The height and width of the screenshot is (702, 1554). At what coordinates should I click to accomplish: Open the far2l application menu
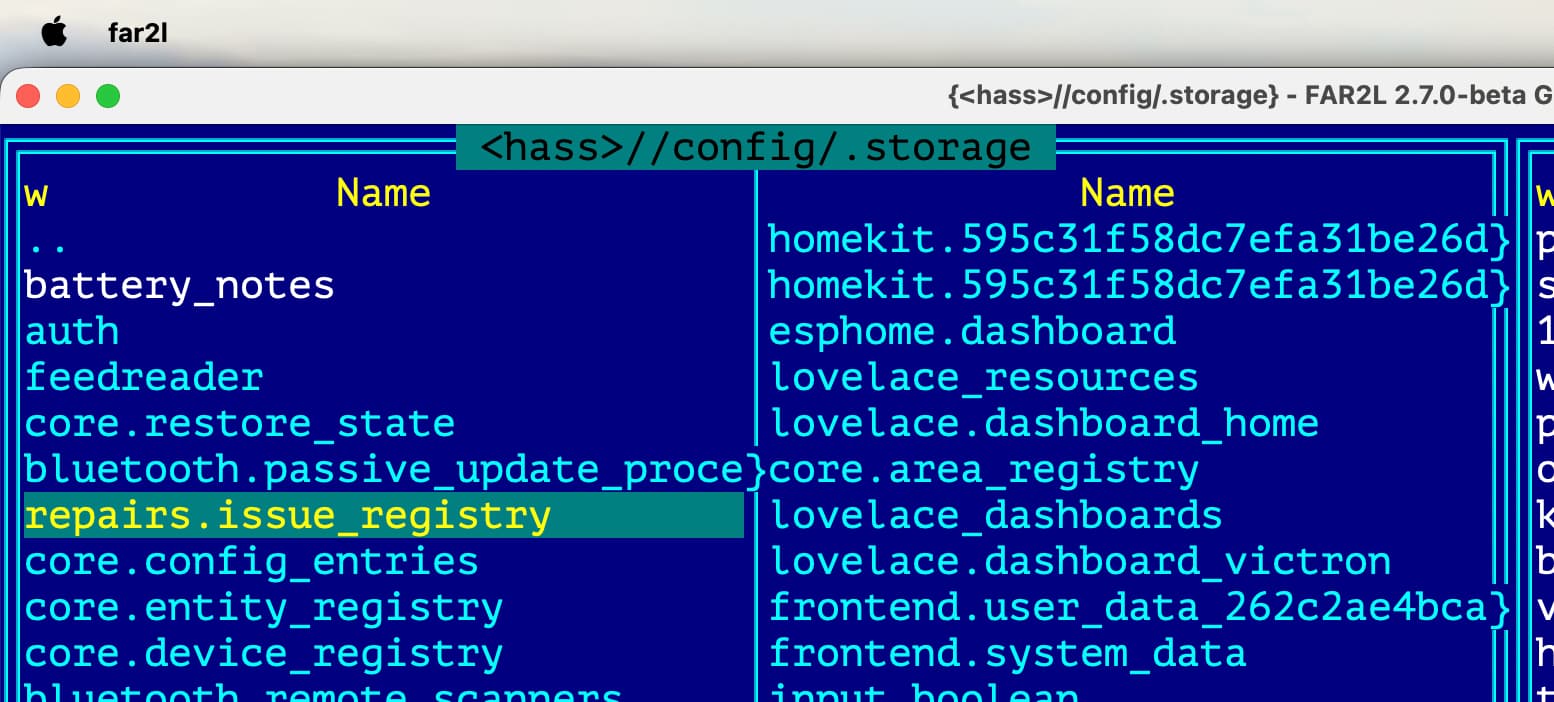pyautogui.click(x=137, y=34)
